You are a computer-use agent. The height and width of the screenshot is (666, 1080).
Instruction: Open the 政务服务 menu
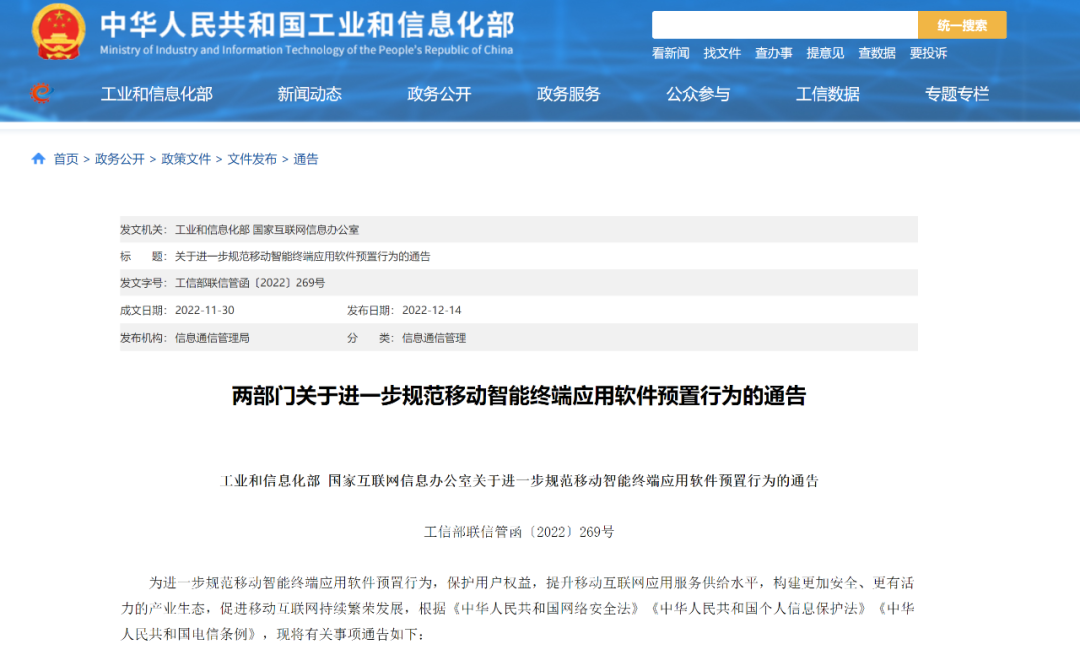568,94
